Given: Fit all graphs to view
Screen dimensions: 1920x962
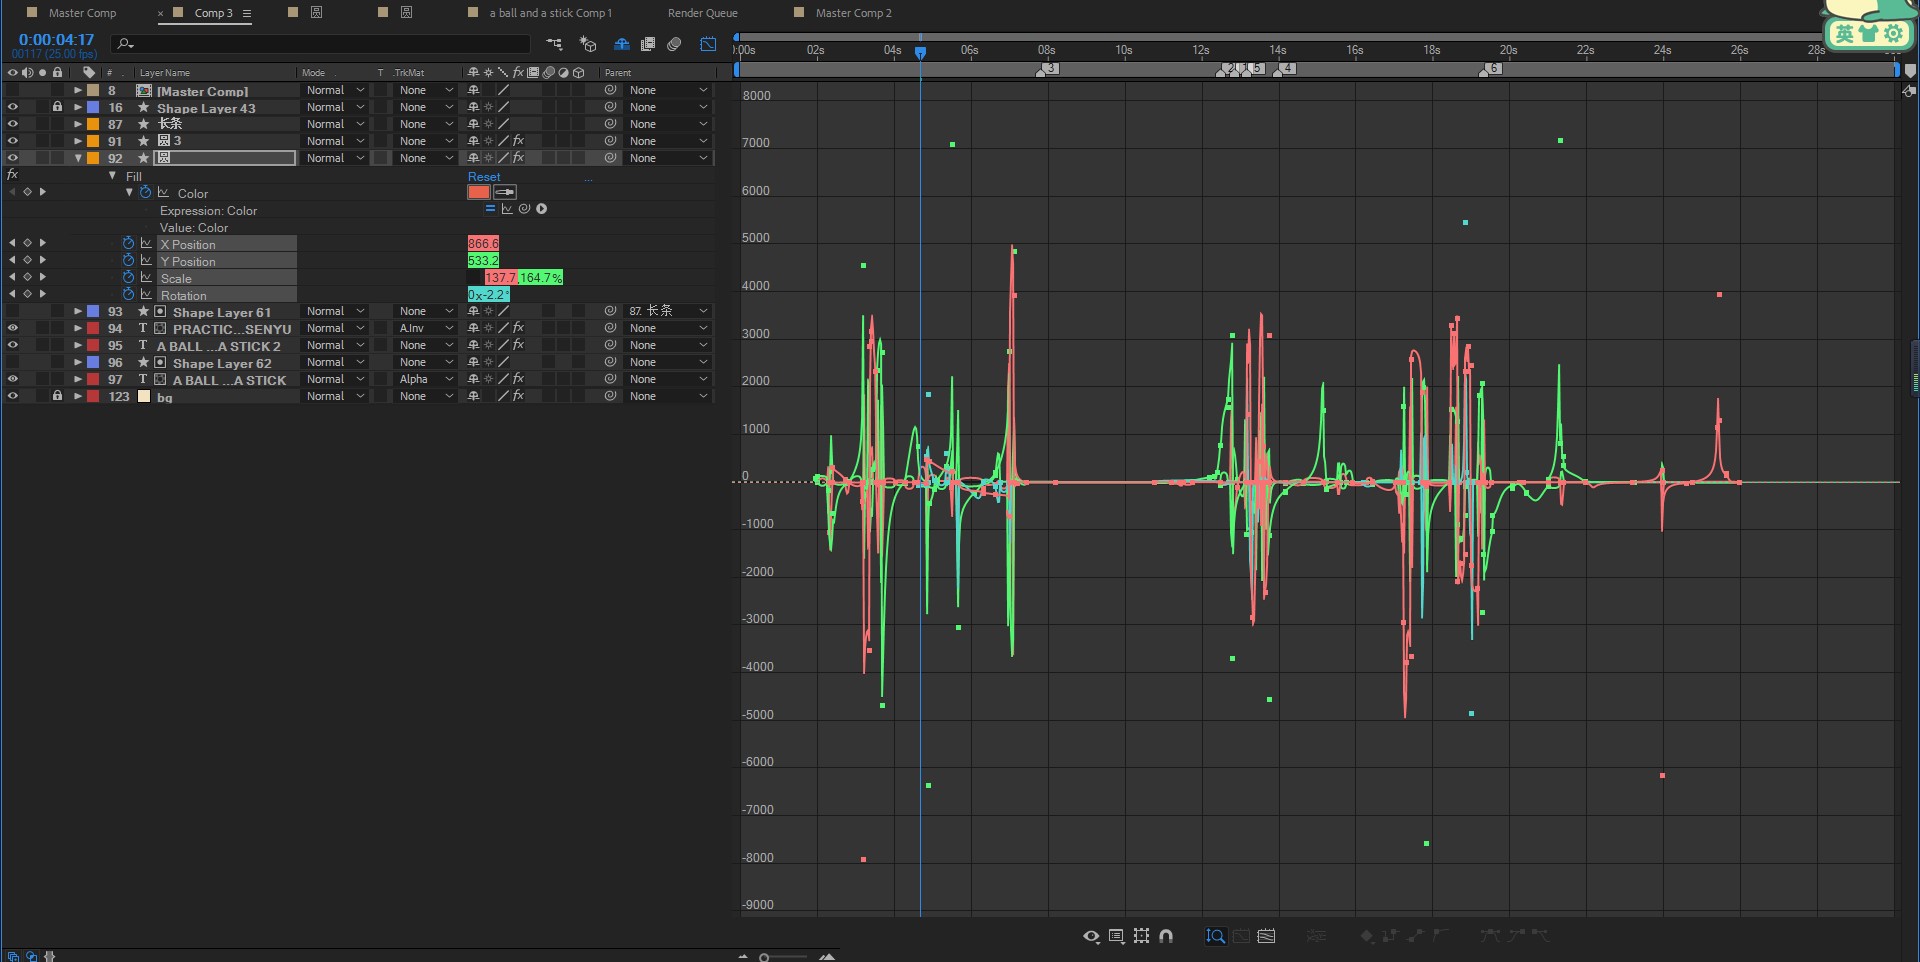Looking at the screenshot, I should tap(1266, 936).
